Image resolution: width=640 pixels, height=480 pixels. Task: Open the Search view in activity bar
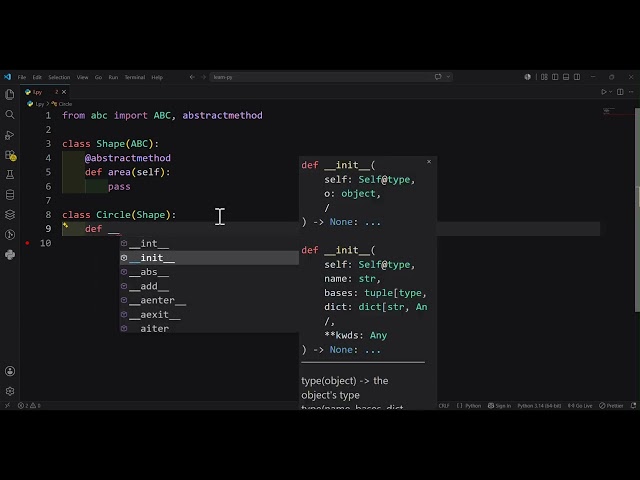point(10,114)
